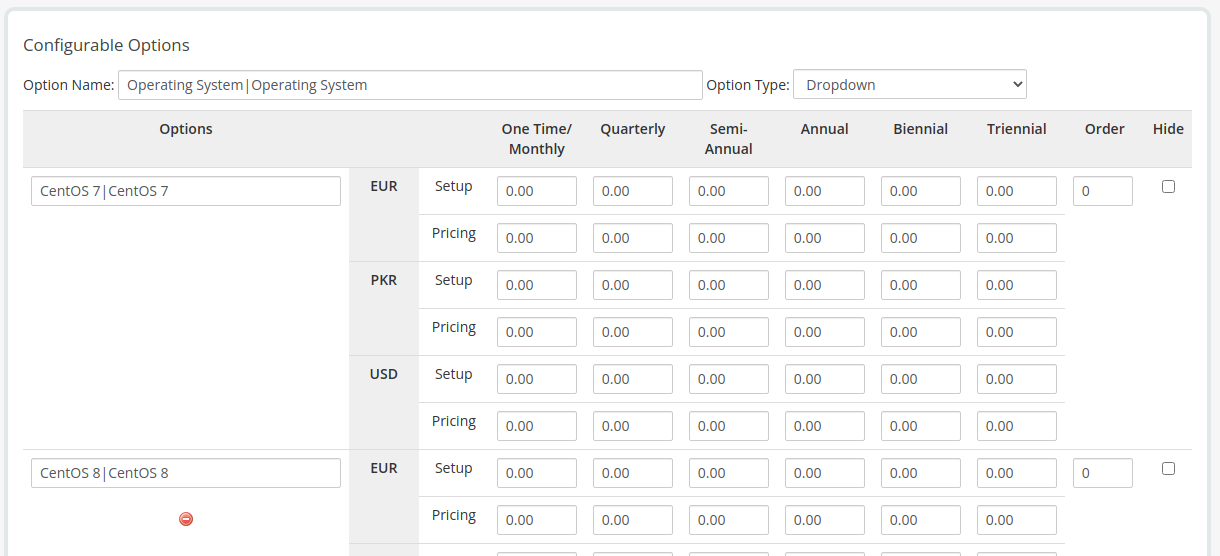Click CentOS 7 USD Pricing One Time/Monthly field
This screenshot has height=556, width=1220.
coord(537,426)
